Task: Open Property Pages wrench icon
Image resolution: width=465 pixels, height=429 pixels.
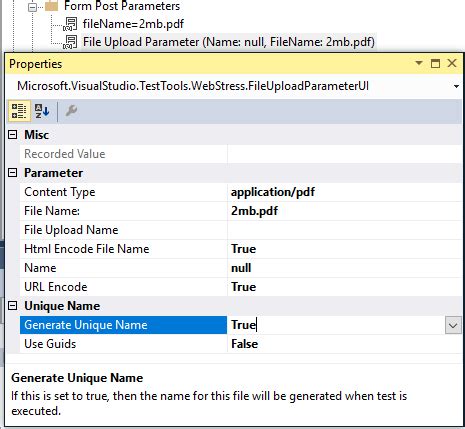Action: pyautogui.click(x=71, y=111)
